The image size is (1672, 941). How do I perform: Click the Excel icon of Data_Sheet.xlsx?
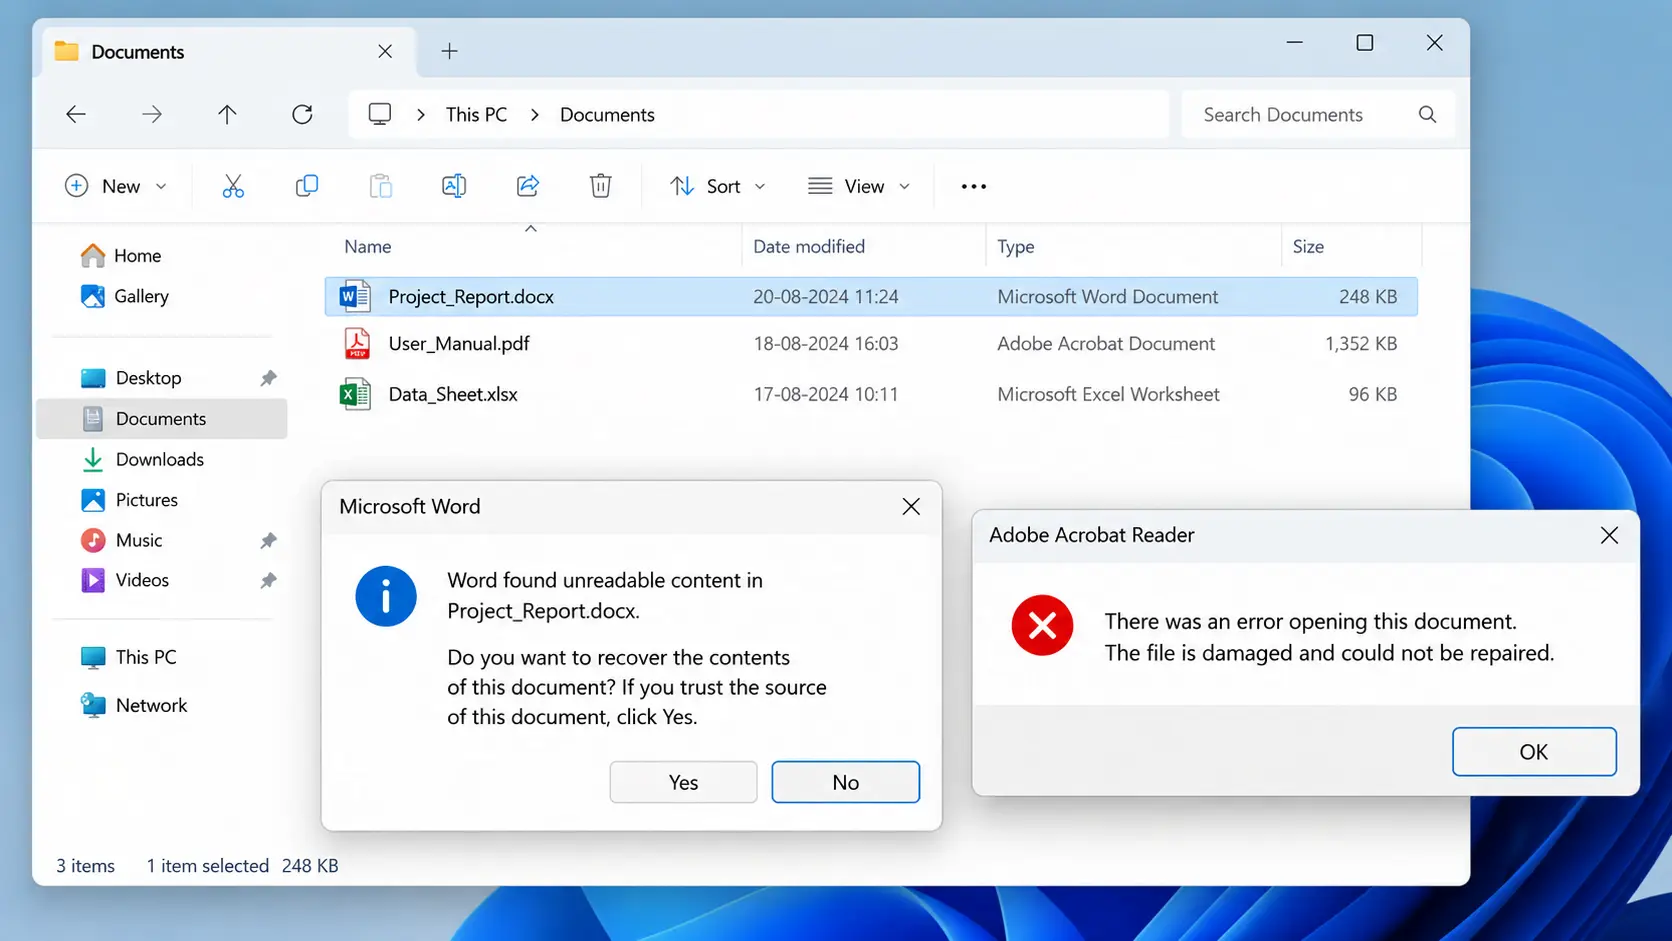tap(355, 394)
